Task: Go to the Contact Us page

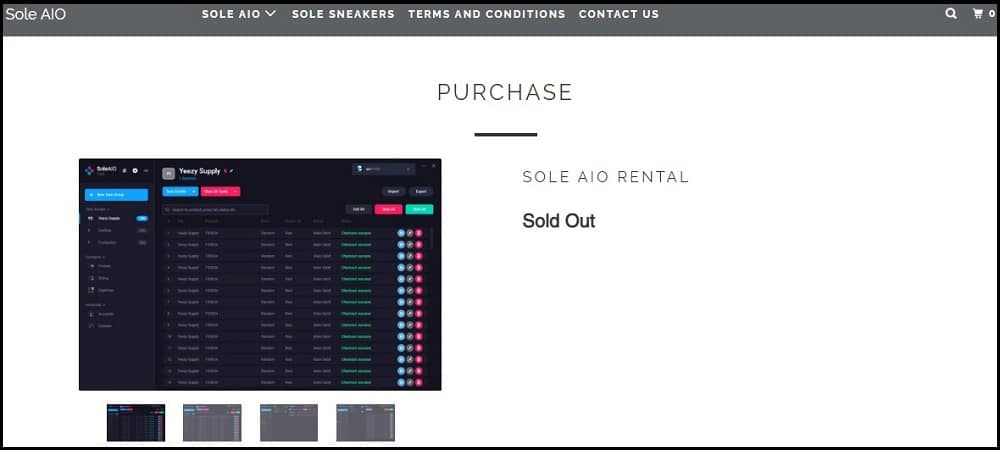Action: coord(619,13)
